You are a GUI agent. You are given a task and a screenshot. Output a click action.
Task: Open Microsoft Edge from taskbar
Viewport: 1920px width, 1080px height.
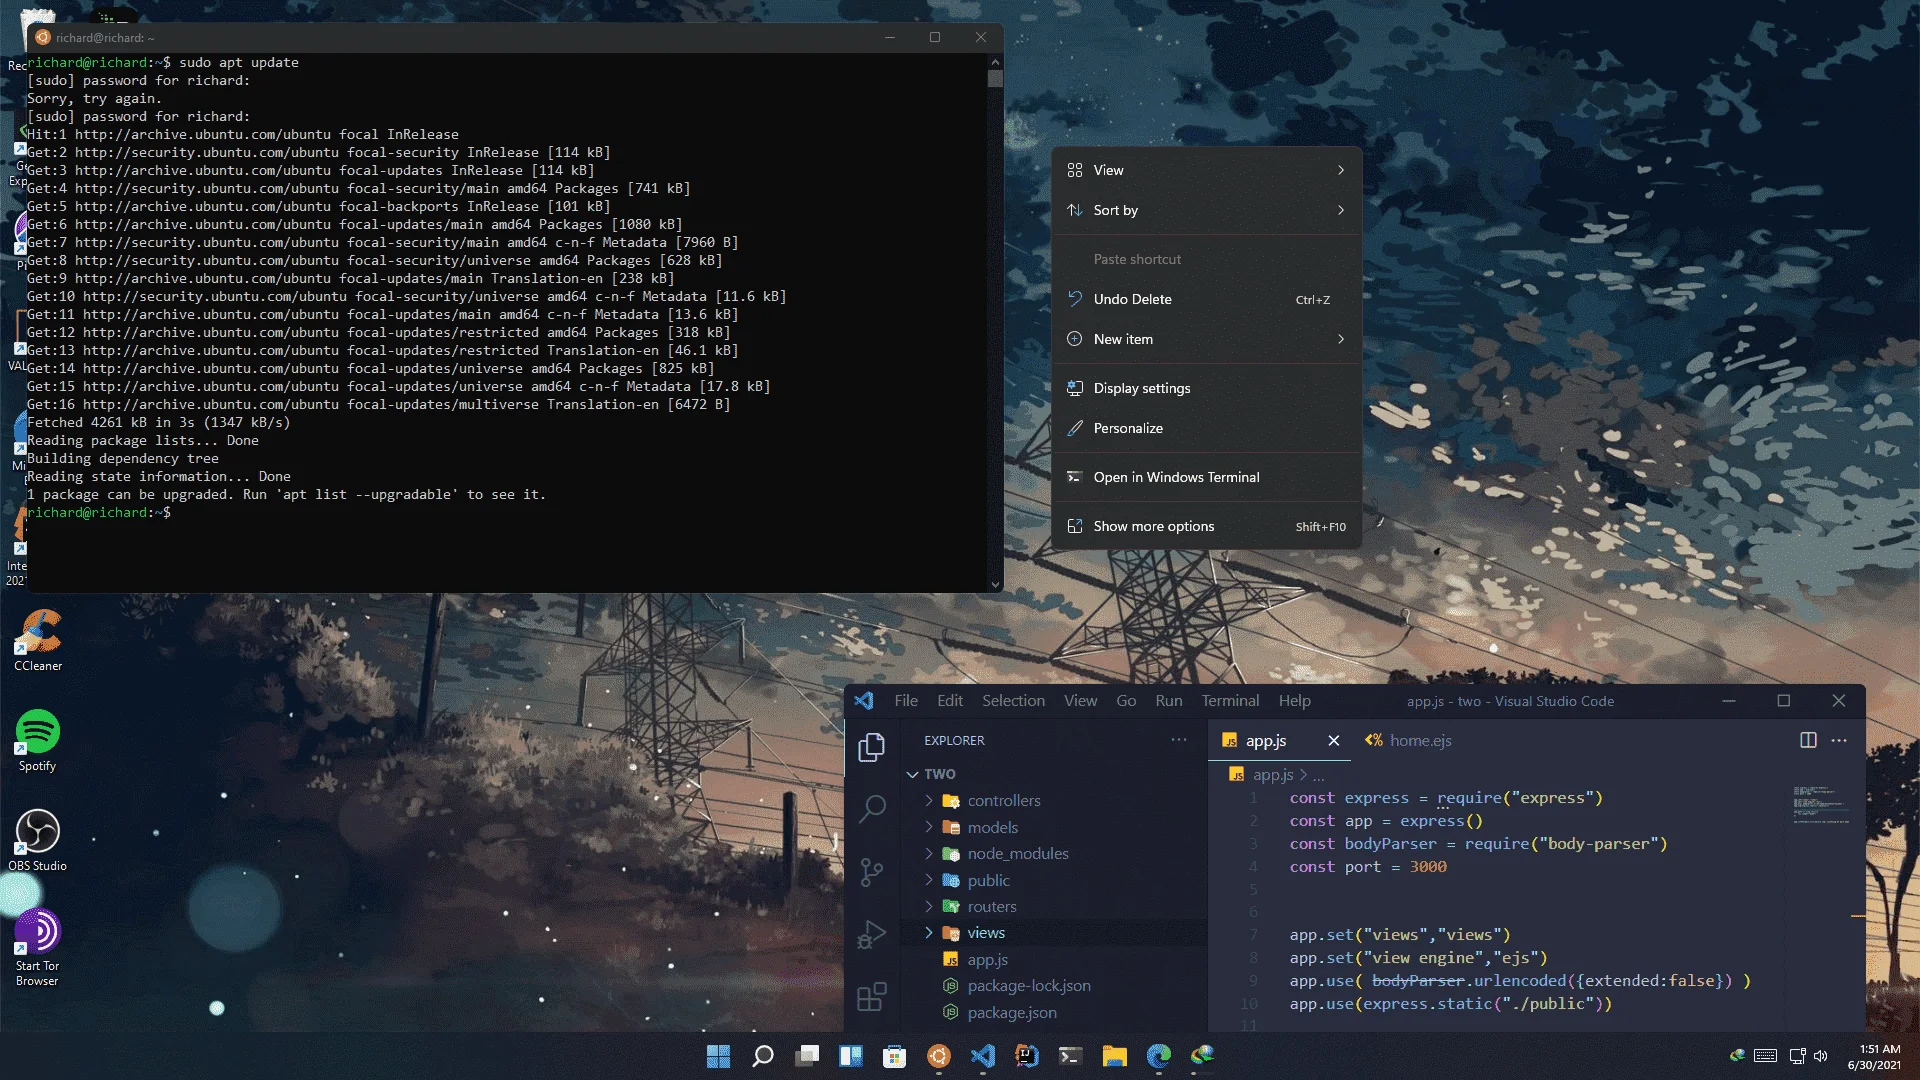(1159, 1056)
